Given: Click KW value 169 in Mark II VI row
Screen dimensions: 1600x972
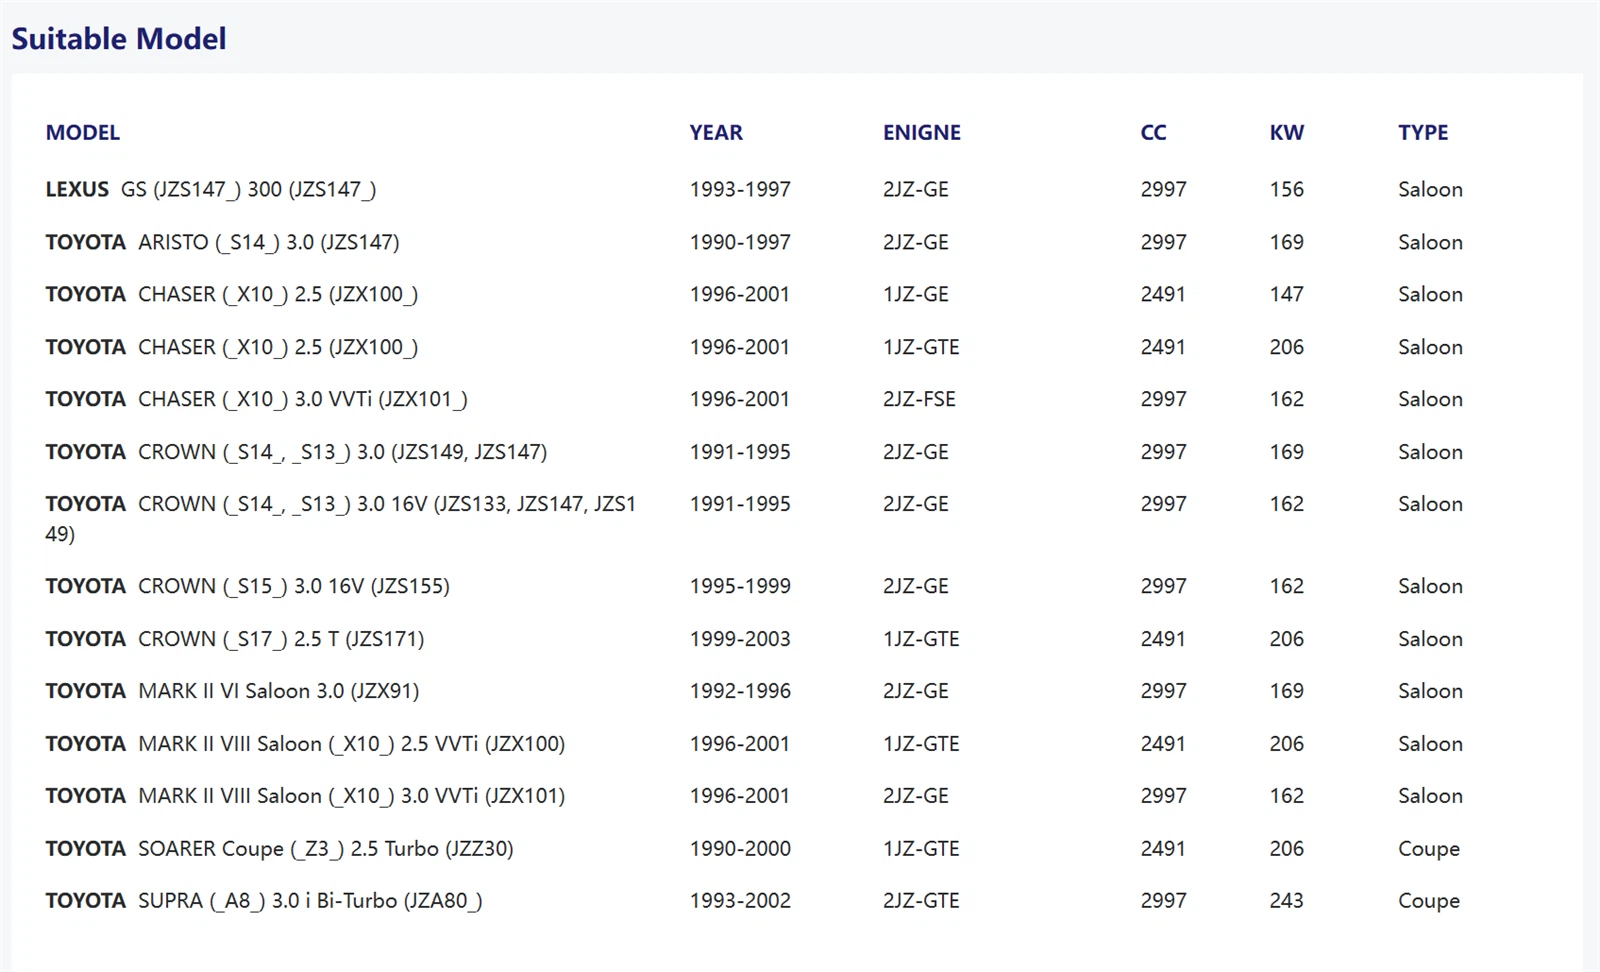Looking at the screenshot, I should tap(1286, 691).
